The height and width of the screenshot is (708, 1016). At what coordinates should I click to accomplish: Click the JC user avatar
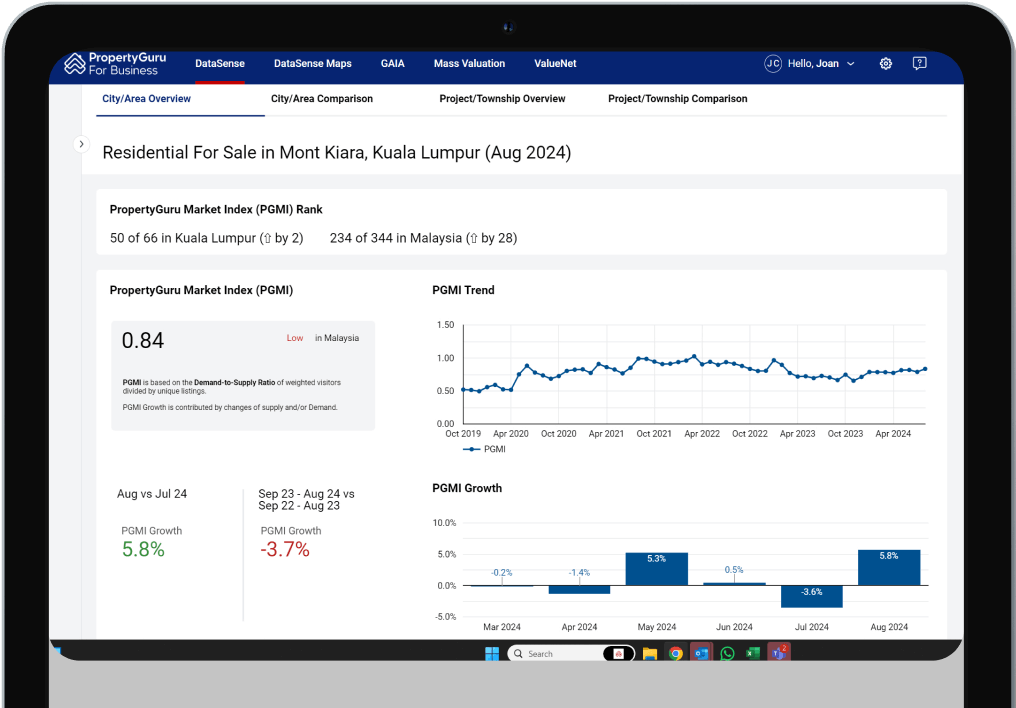[x=773, y=63]
